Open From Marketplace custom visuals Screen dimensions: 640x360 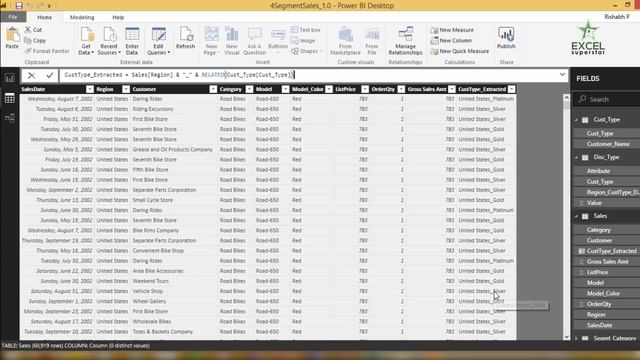tap(345, 41)
